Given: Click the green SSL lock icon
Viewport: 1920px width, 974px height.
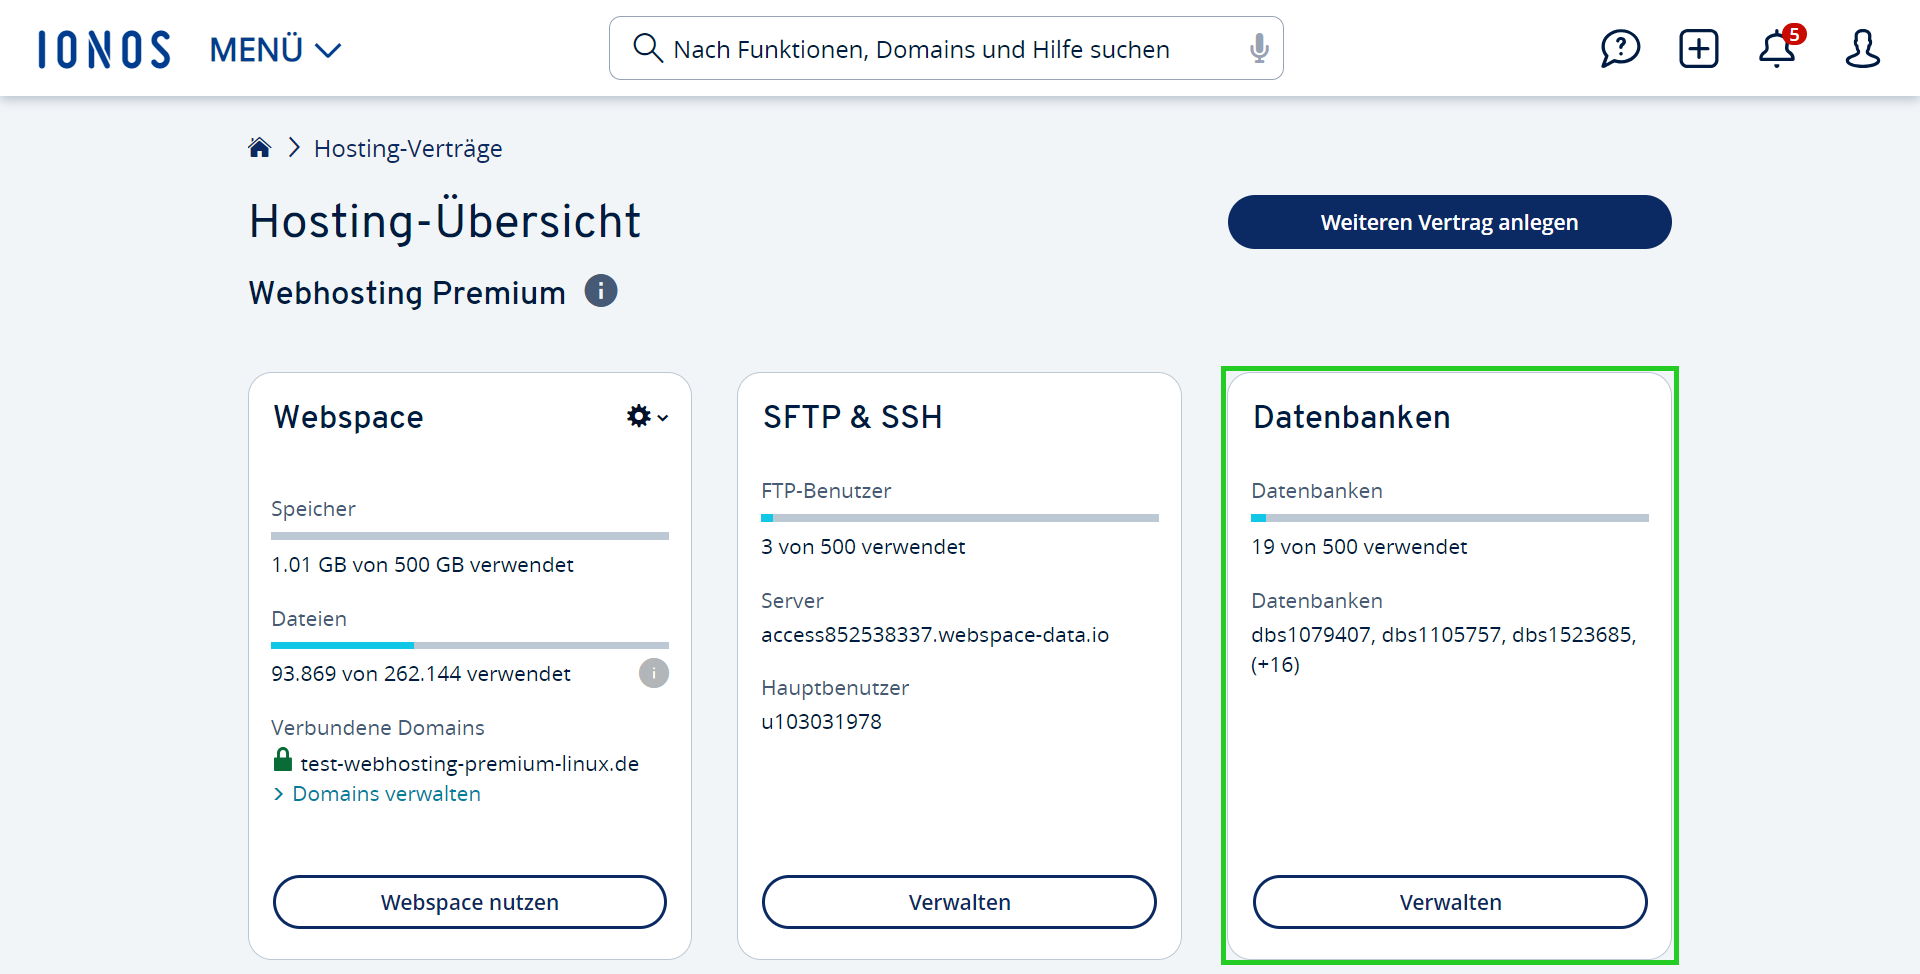Looking at the screenshot, I should (283, 760).
